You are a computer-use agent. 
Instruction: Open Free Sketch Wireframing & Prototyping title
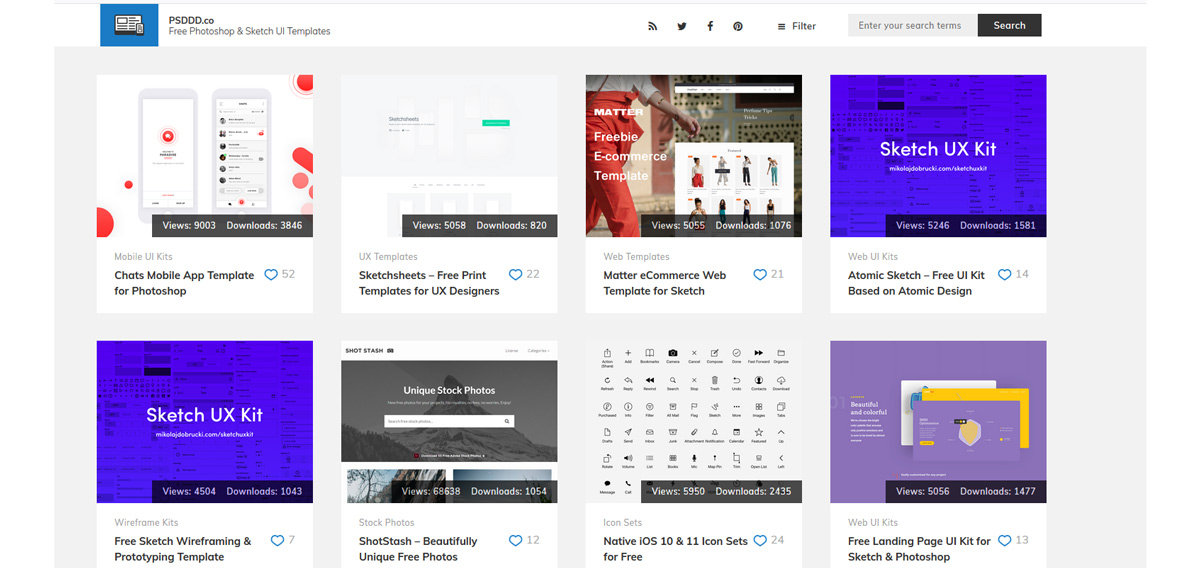(x=183, y=549)
